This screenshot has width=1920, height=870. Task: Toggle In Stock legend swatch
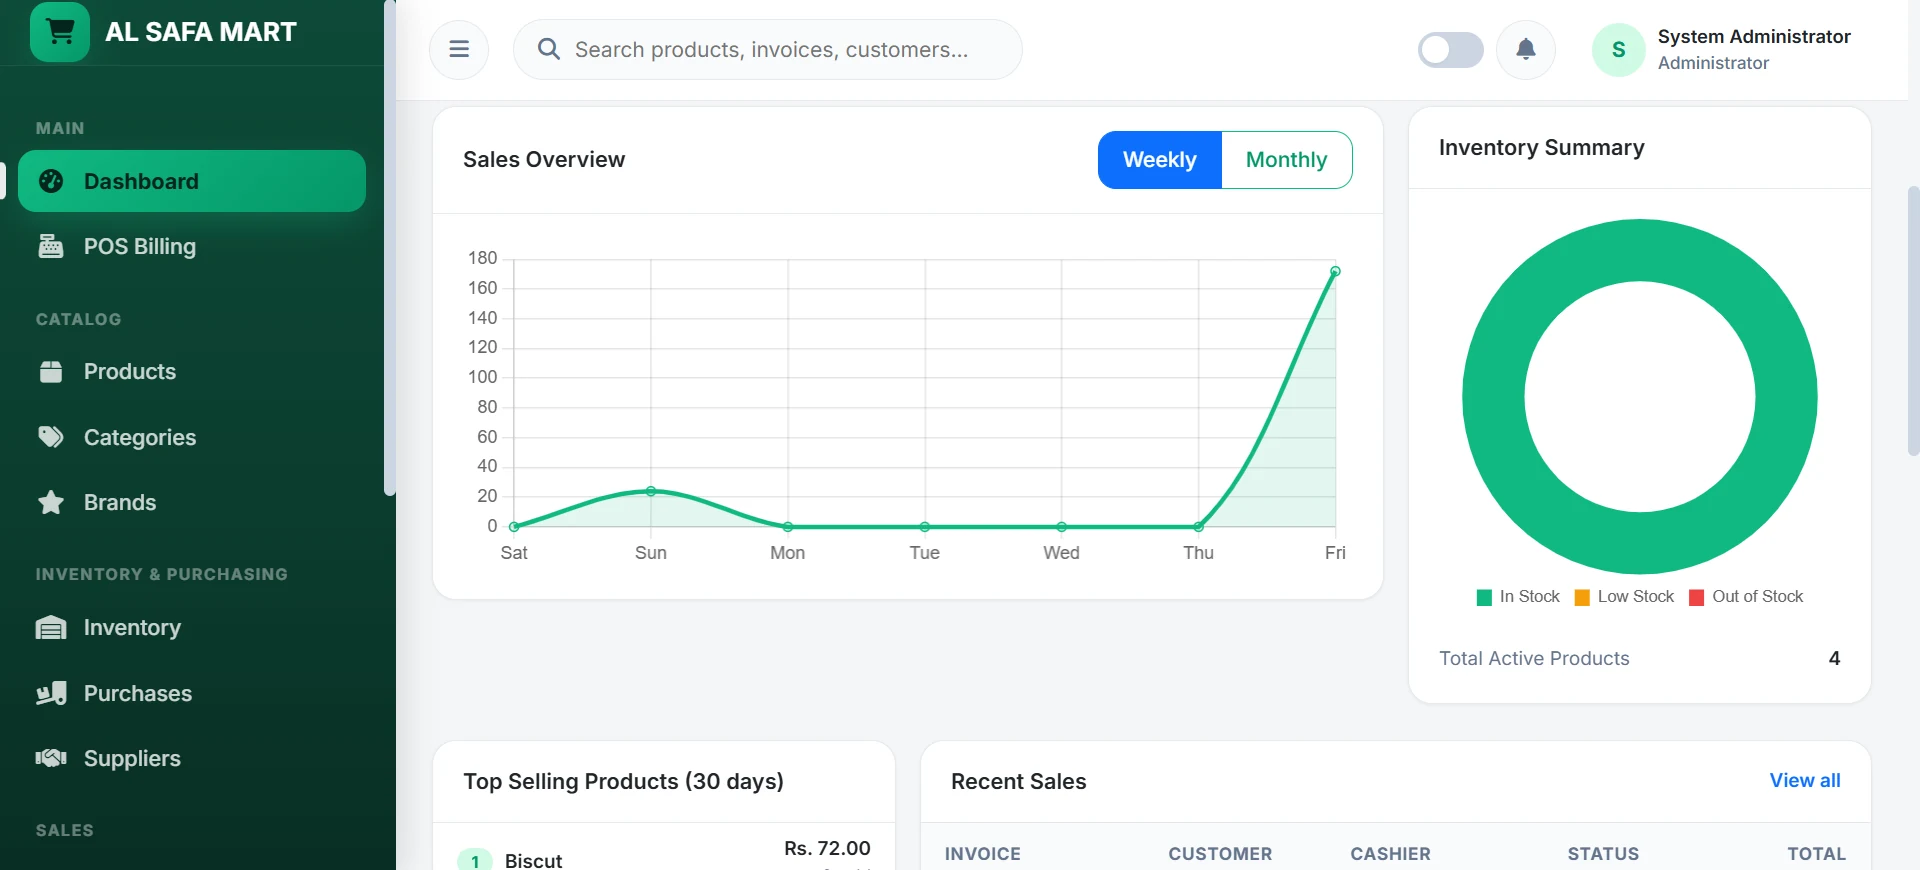[x=1484, y=598]
